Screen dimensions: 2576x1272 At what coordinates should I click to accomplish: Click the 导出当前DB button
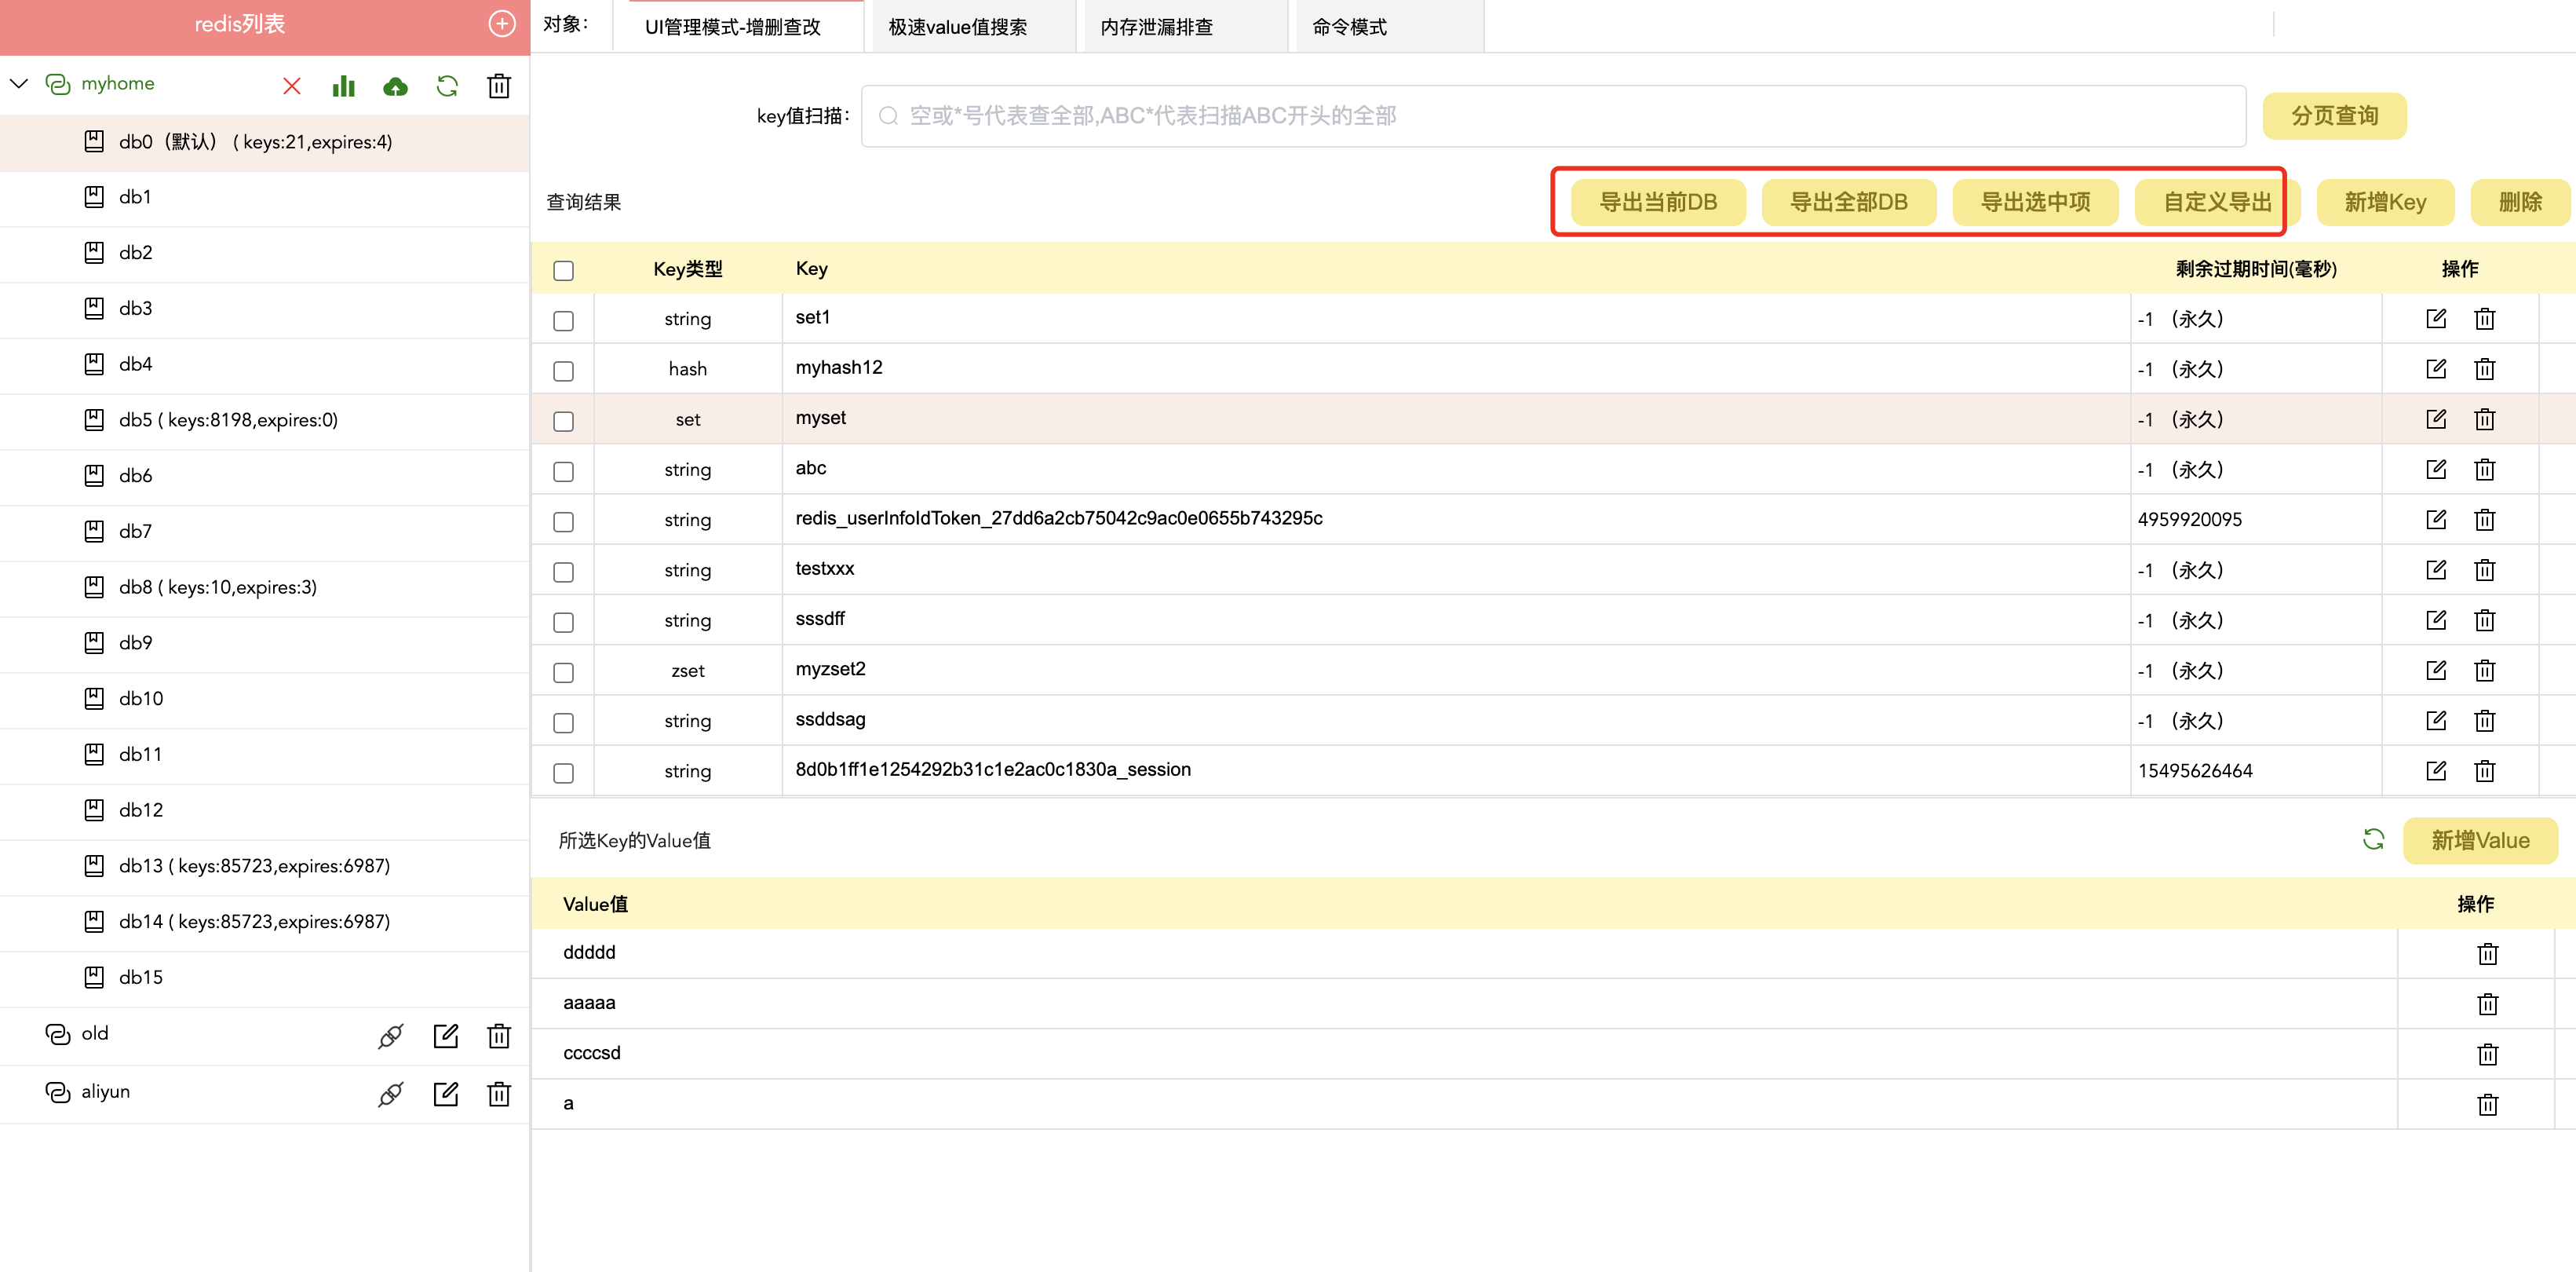(1657, 202)
